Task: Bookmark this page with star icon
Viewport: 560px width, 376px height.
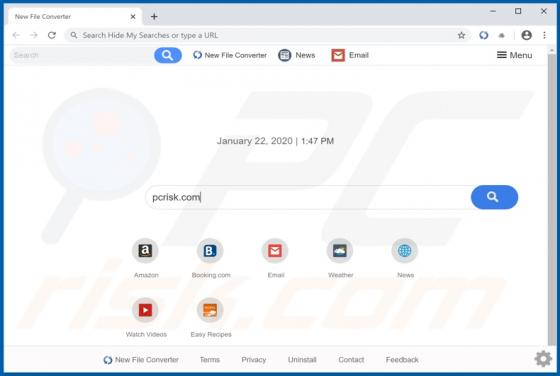Action: [x=461, y=35]
